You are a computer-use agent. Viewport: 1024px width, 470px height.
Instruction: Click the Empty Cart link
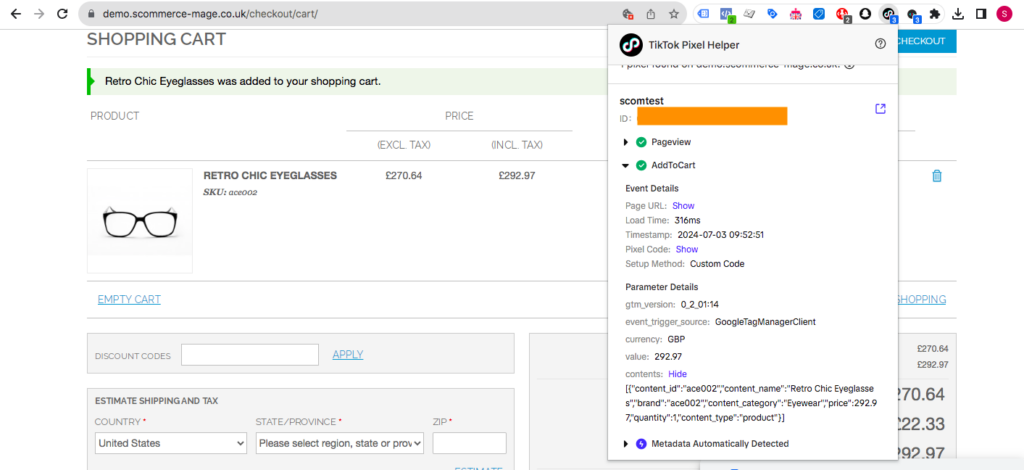pyautogui.click(x=129, y=300)
